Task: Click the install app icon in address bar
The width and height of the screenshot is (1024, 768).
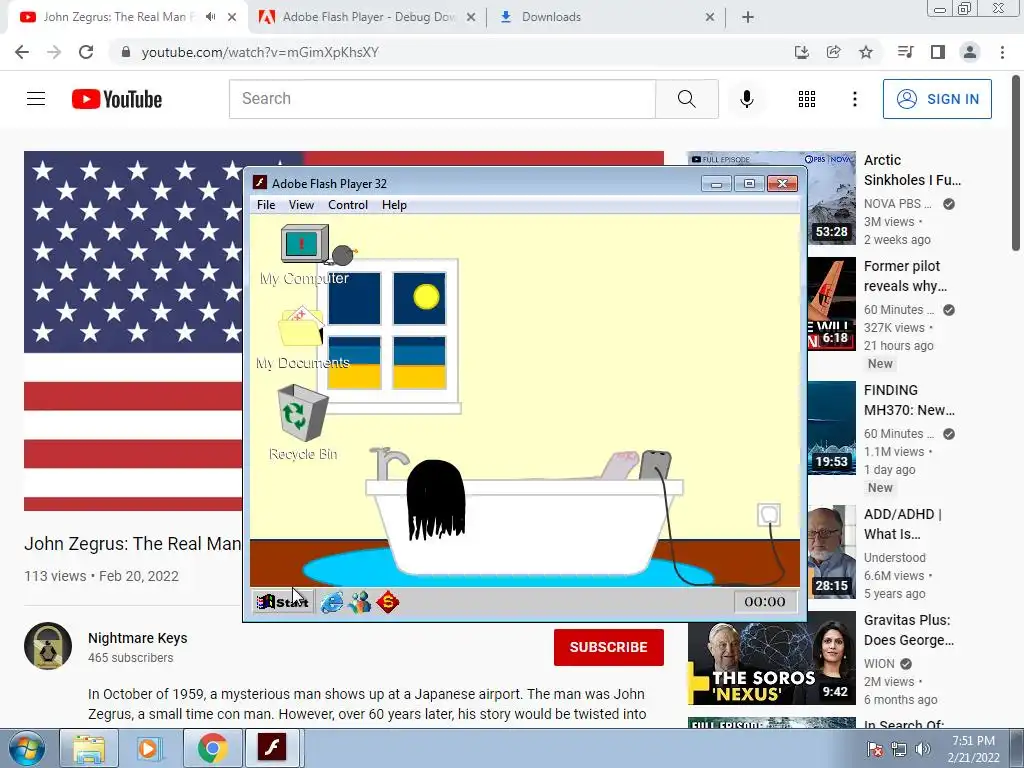Action: click(x=801, y=52)
